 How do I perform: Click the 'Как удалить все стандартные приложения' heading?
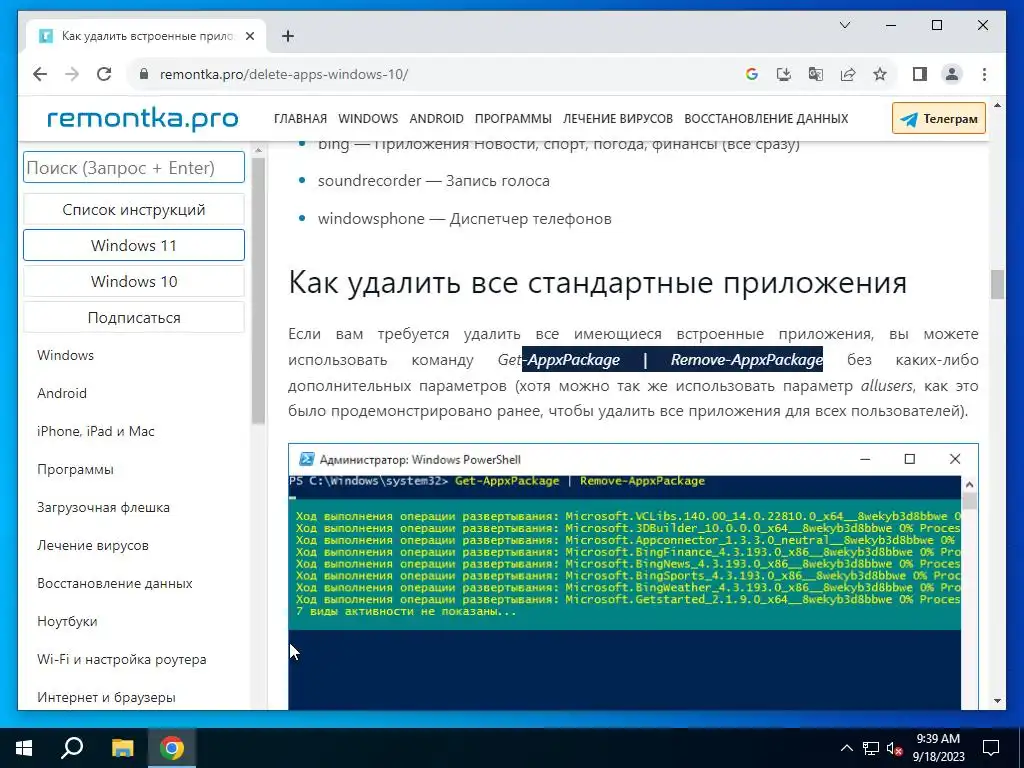coord(598,283)
